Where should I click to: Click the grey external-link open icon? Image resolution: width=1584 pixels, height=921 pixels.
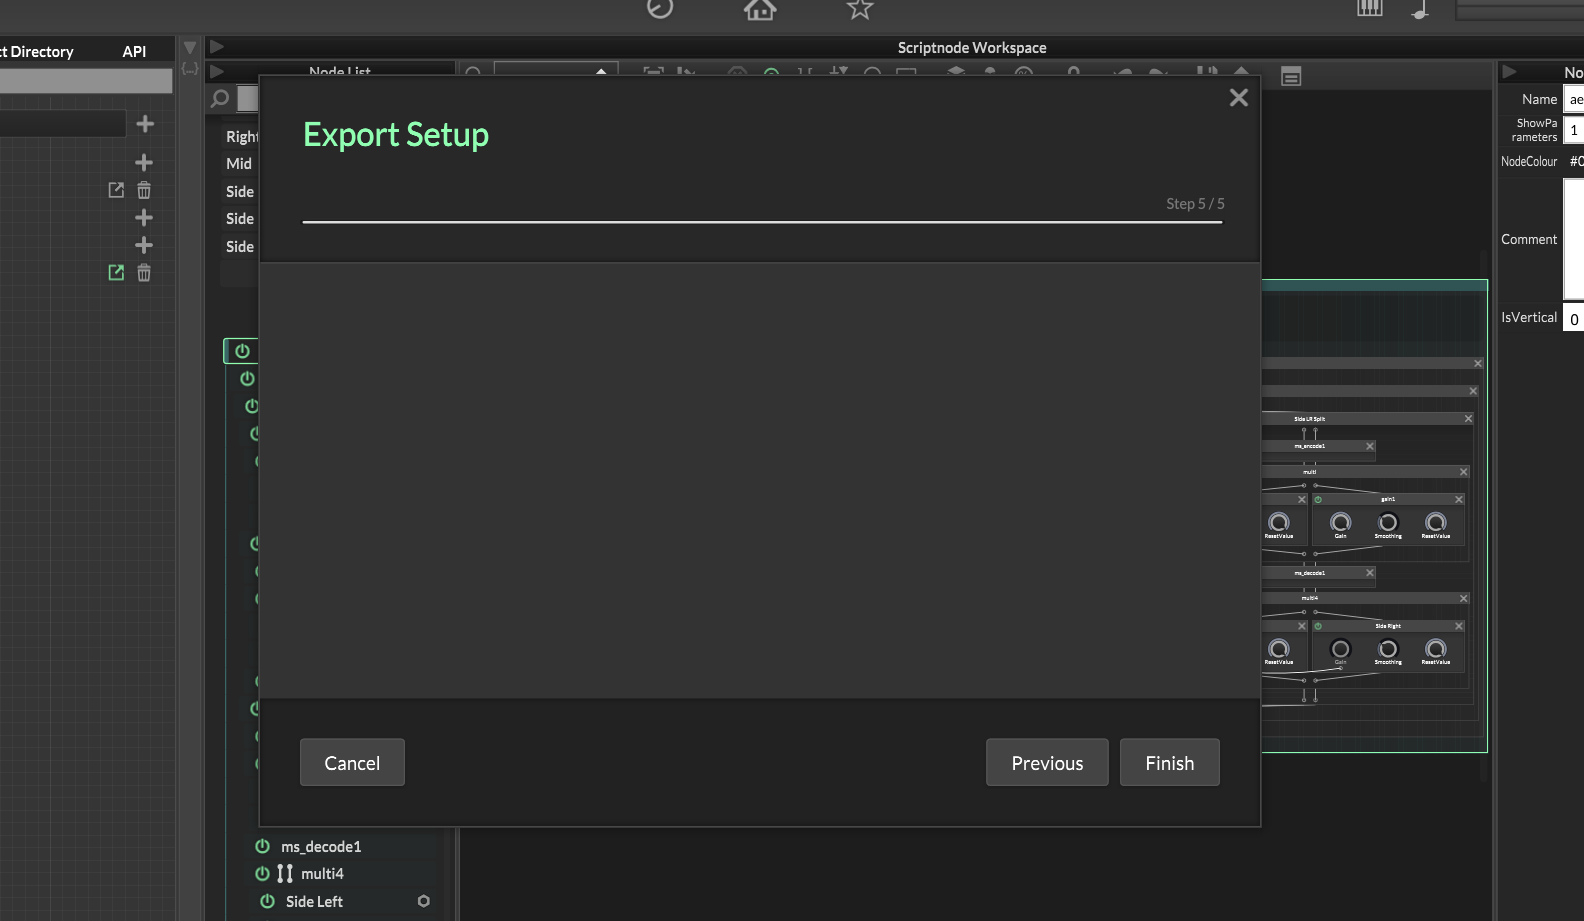(x=116, y=190)
